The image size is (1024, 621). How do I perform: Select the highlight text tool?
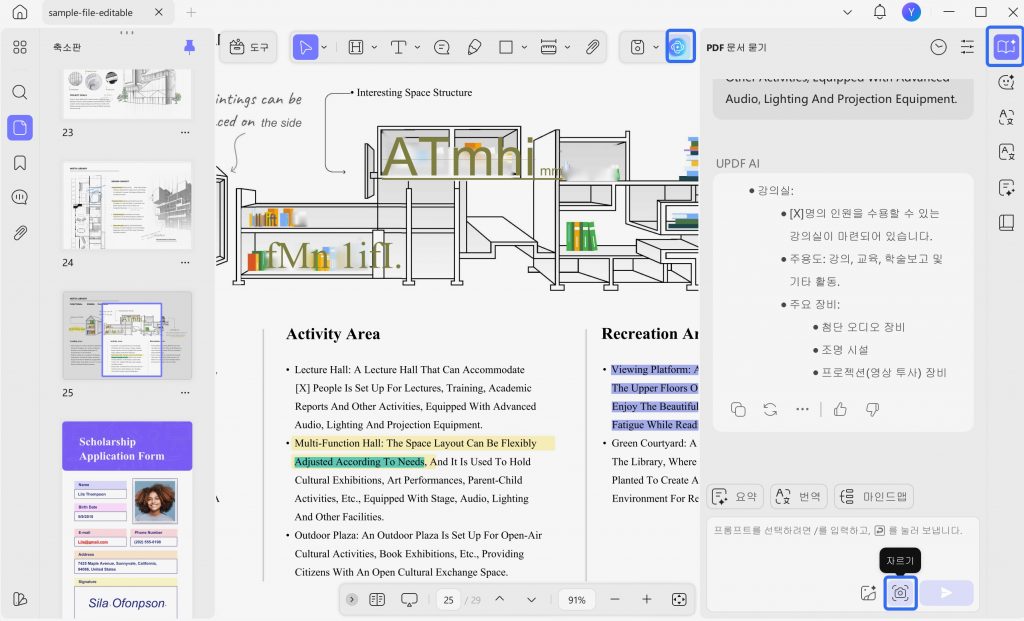click(356, 47)
